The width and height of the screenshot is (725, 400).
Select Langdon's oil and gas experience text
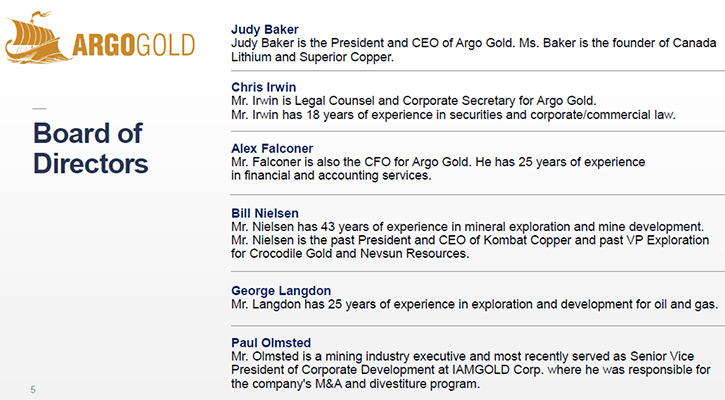point(474,304)
